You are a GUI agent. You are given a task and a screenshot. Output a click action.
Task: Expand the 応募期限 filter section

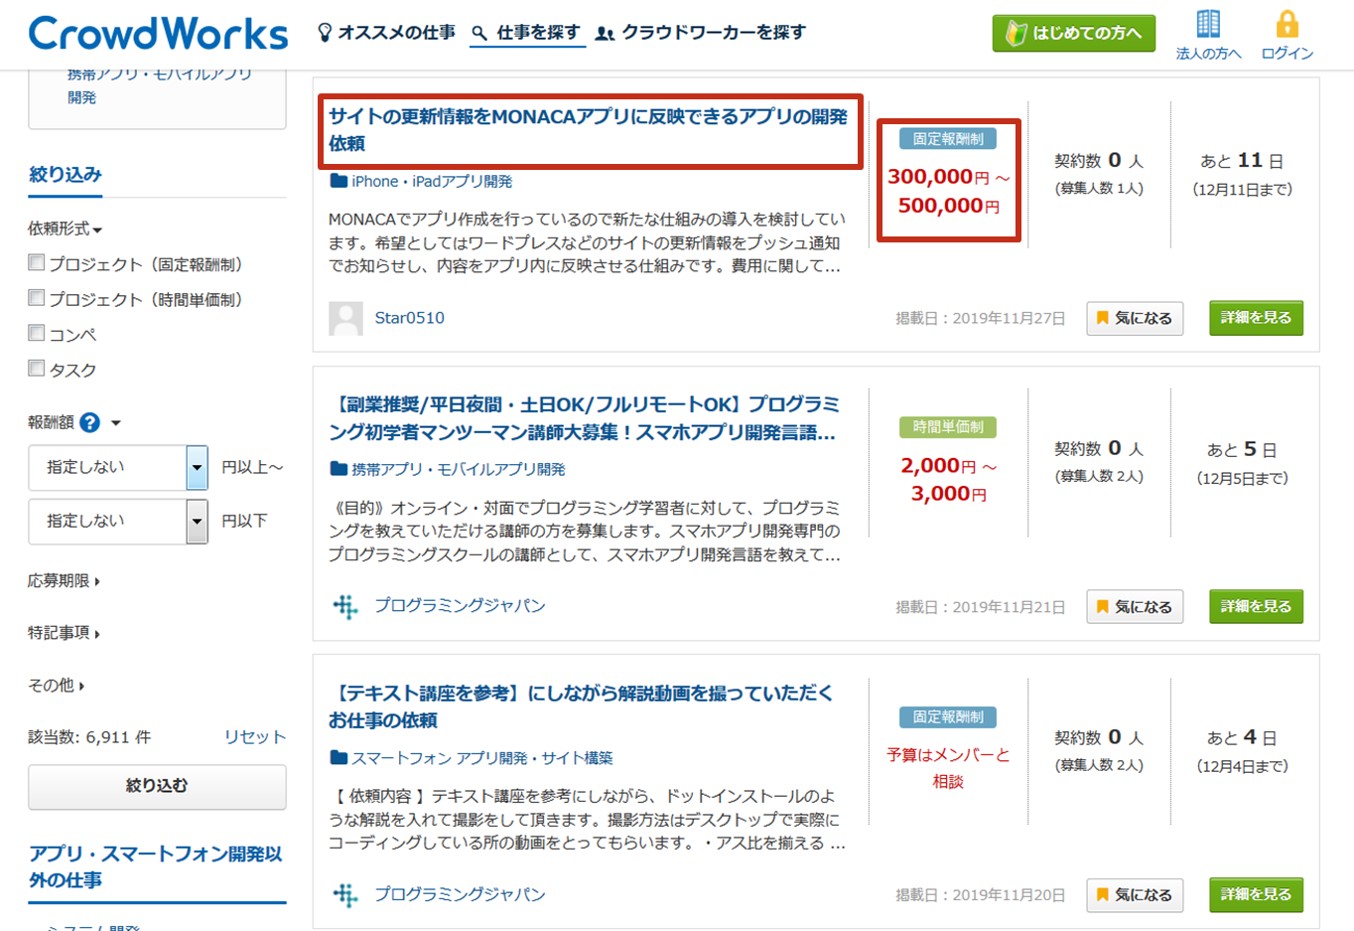(x=64, y=581)
